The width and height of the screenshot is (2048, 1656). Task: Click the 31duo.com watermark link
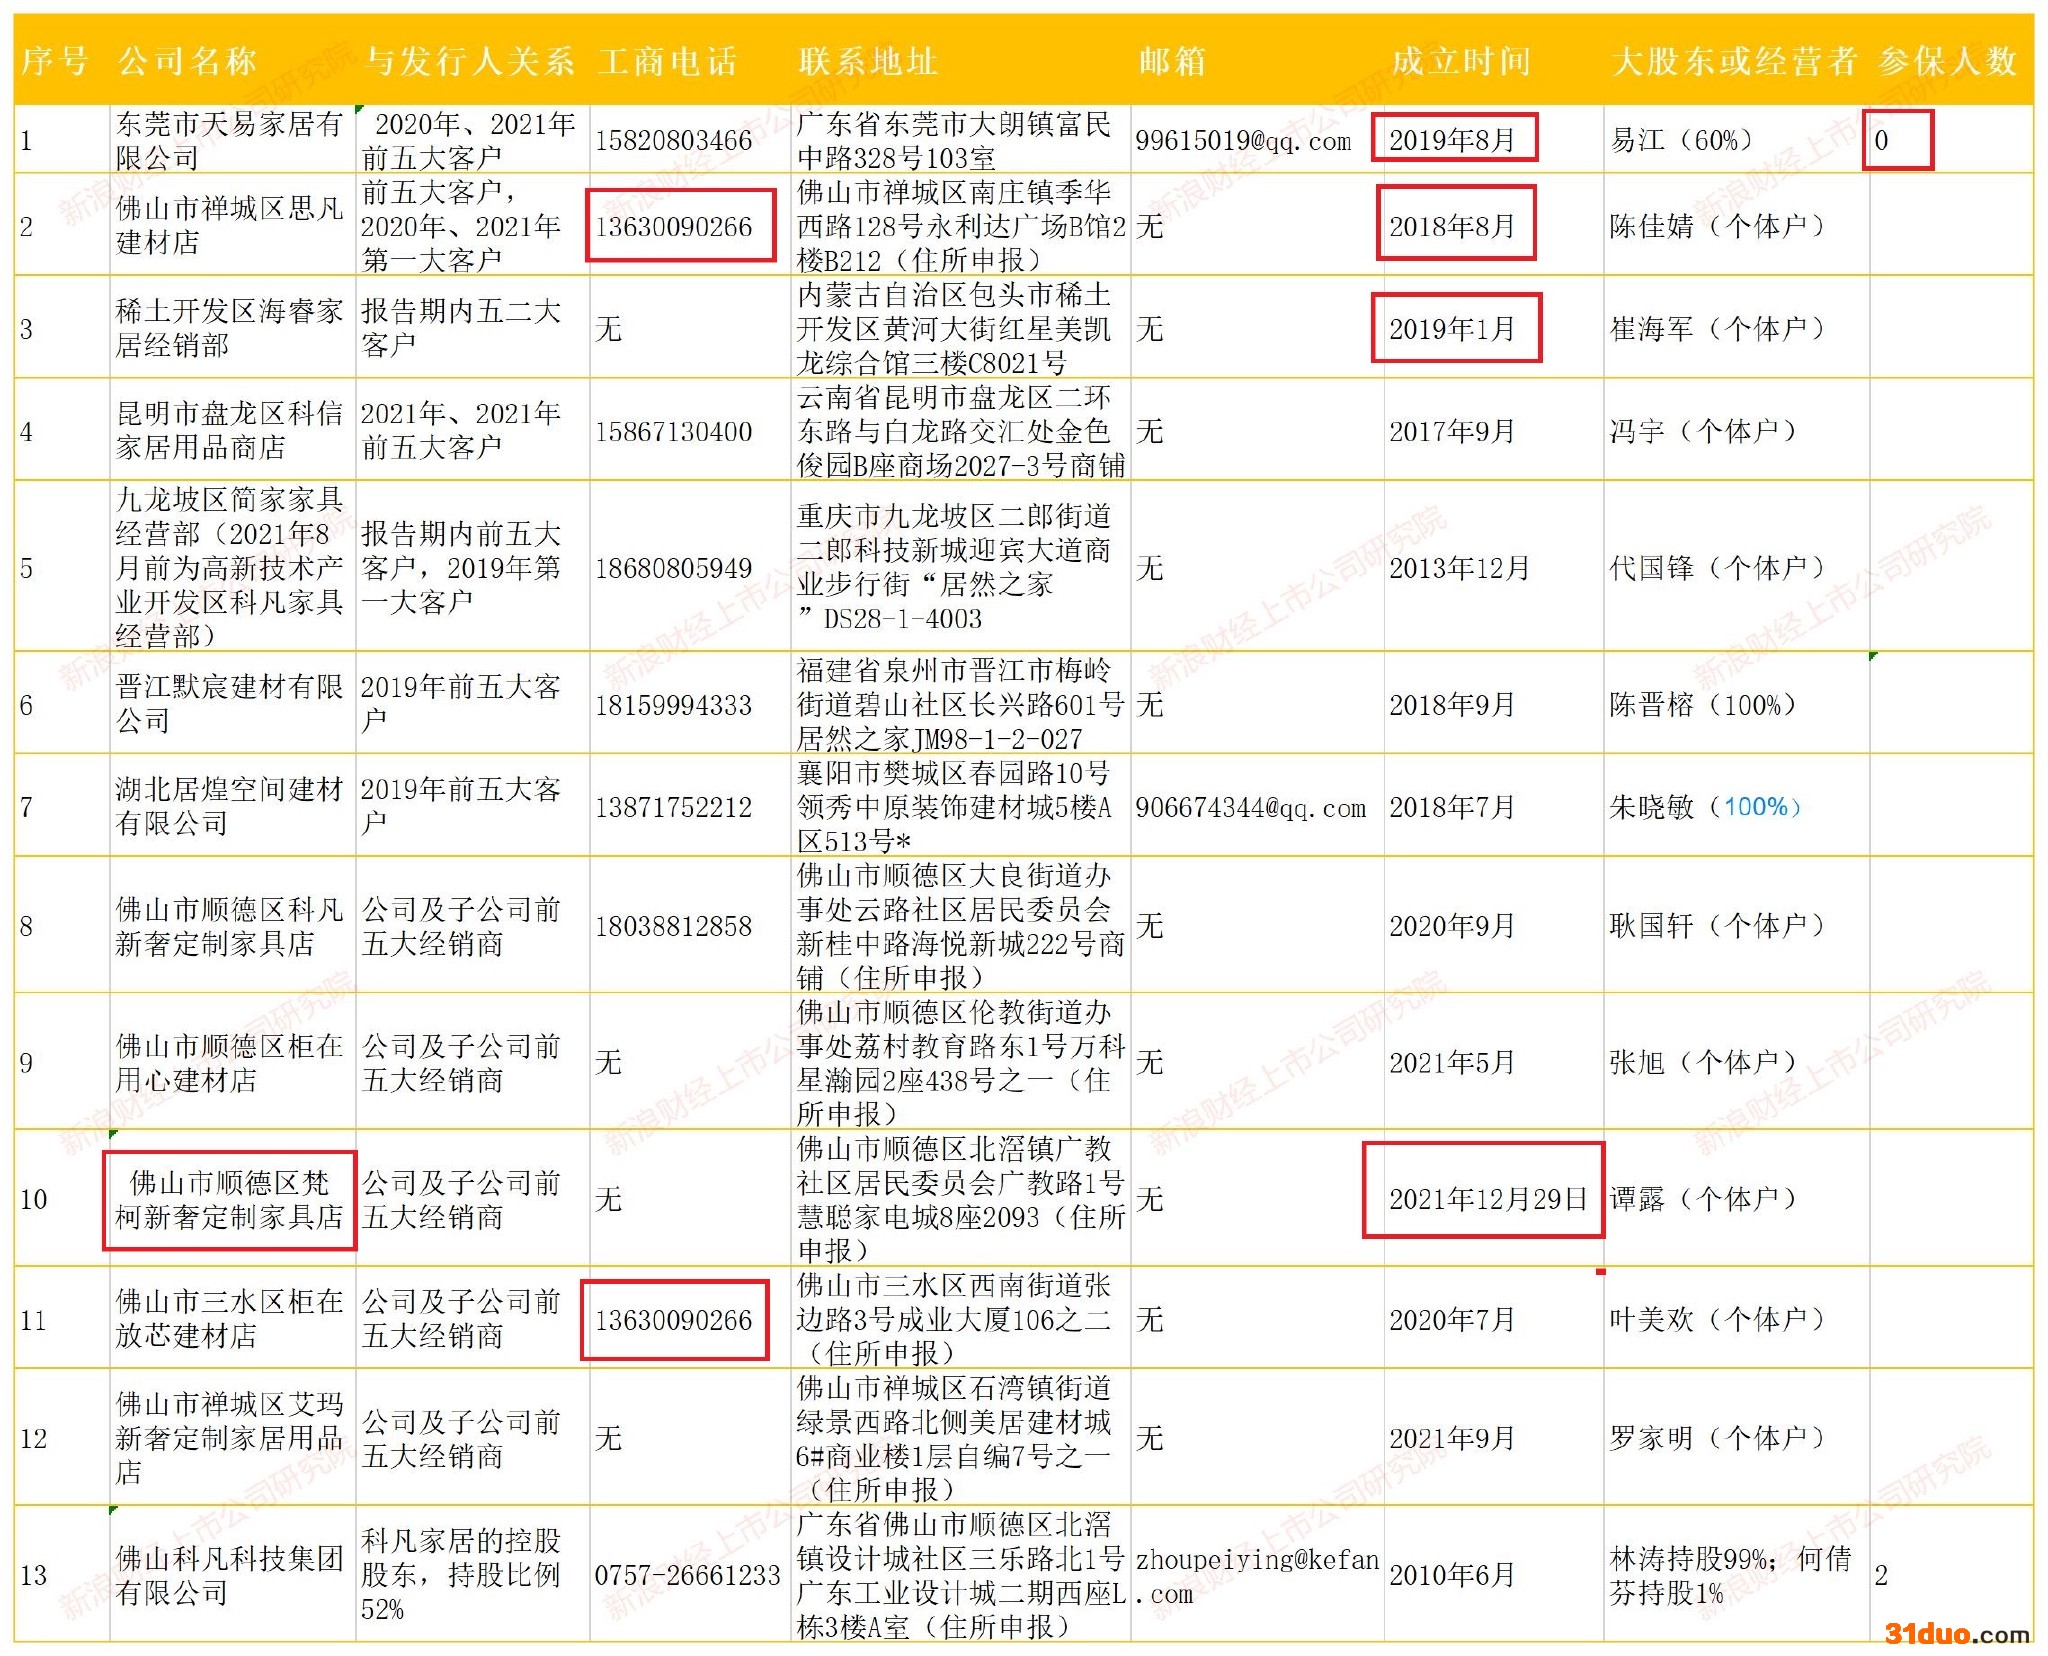coord(1957,1634)
